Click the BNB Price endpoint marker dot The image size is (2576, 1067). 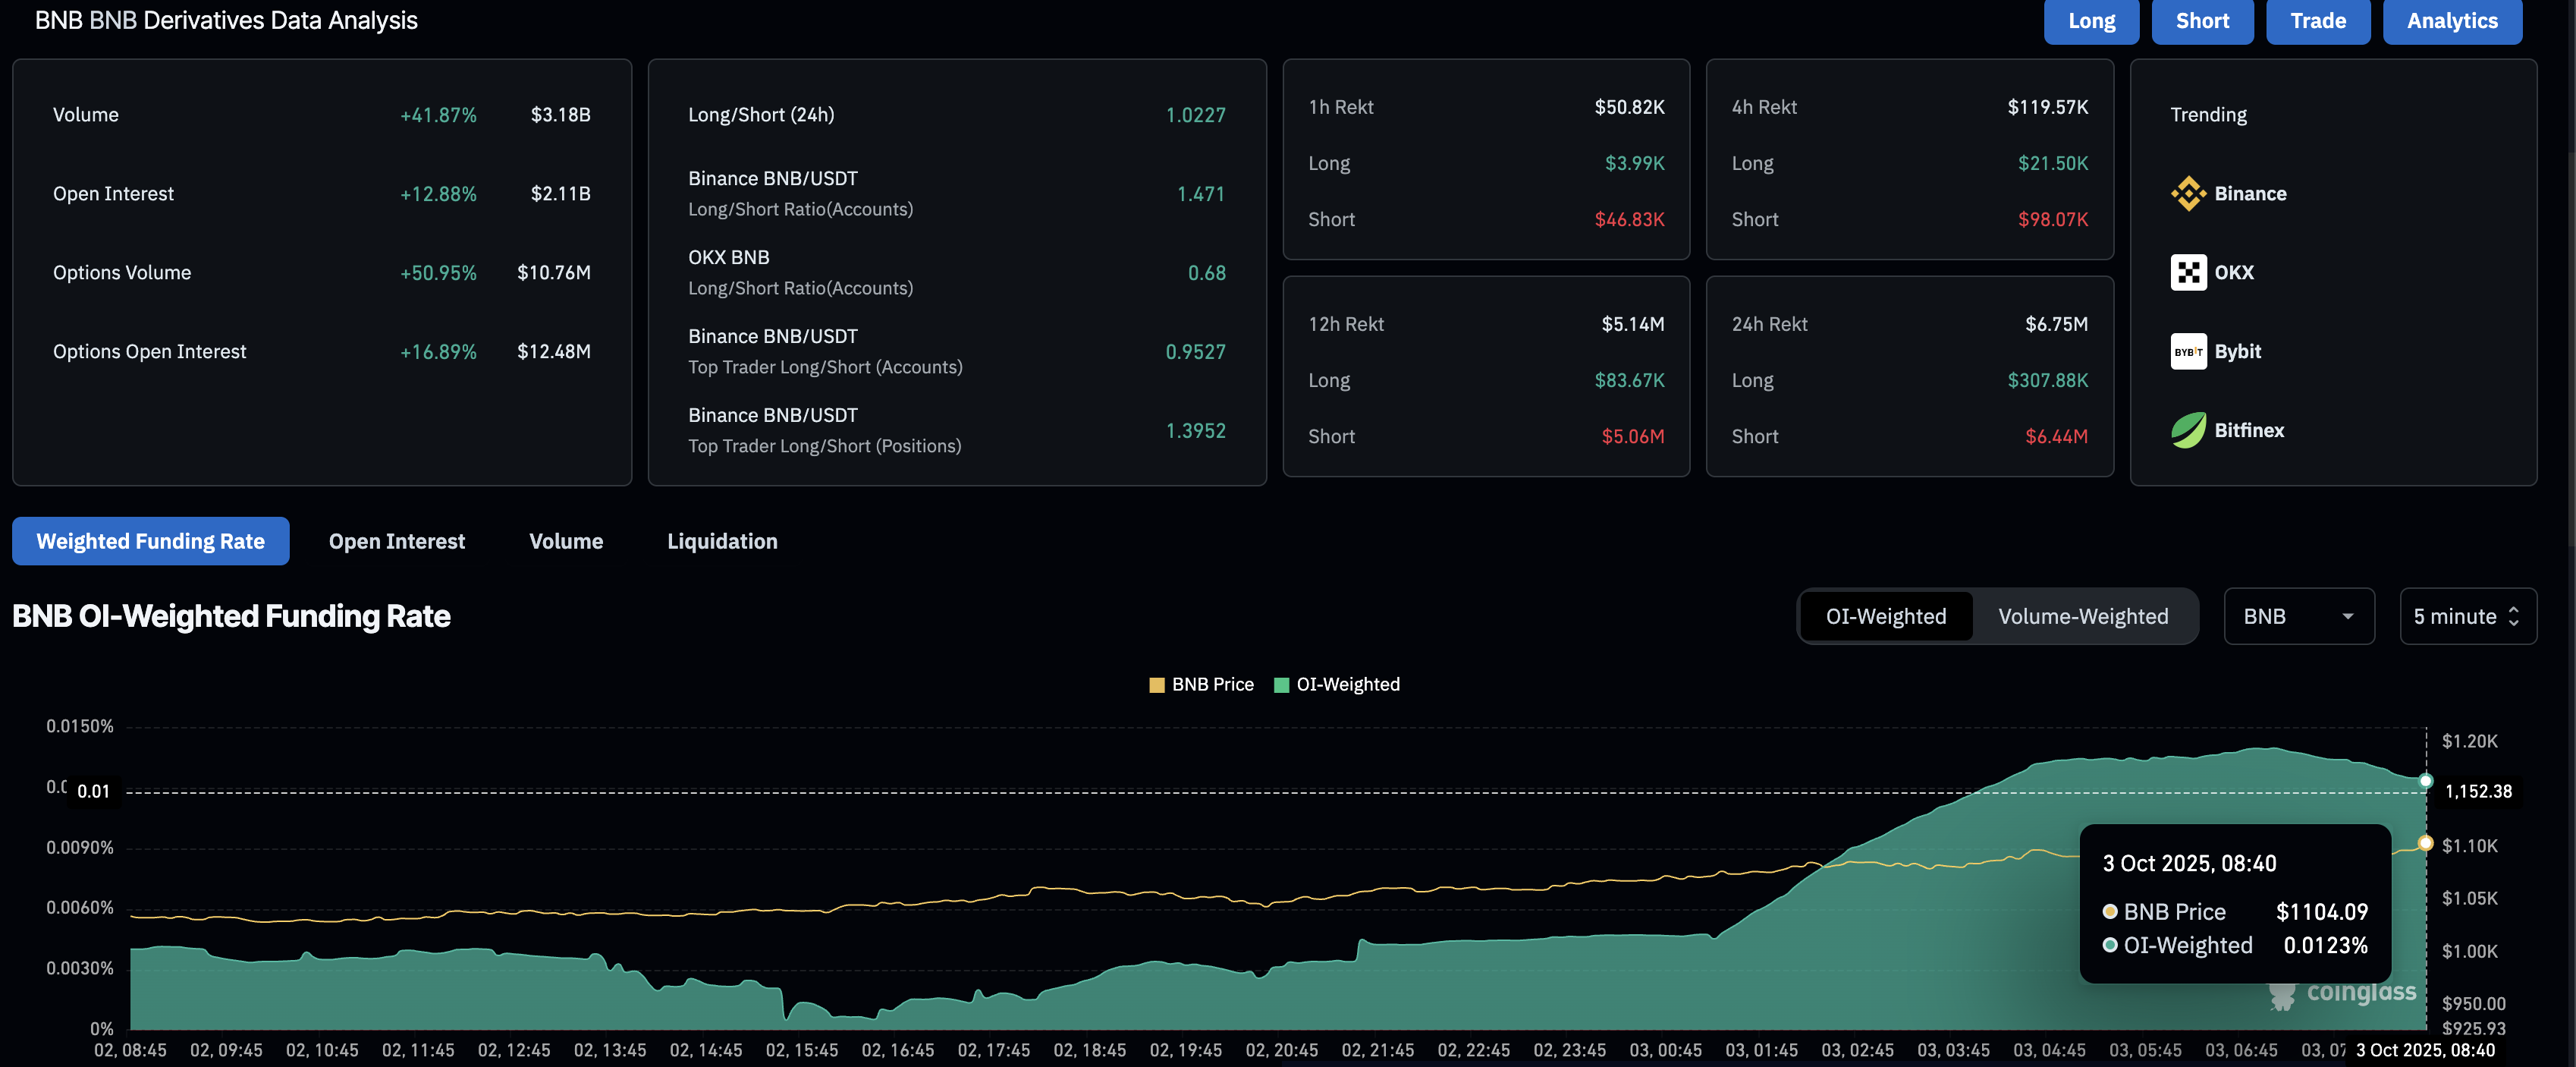tap(2425, 843)
